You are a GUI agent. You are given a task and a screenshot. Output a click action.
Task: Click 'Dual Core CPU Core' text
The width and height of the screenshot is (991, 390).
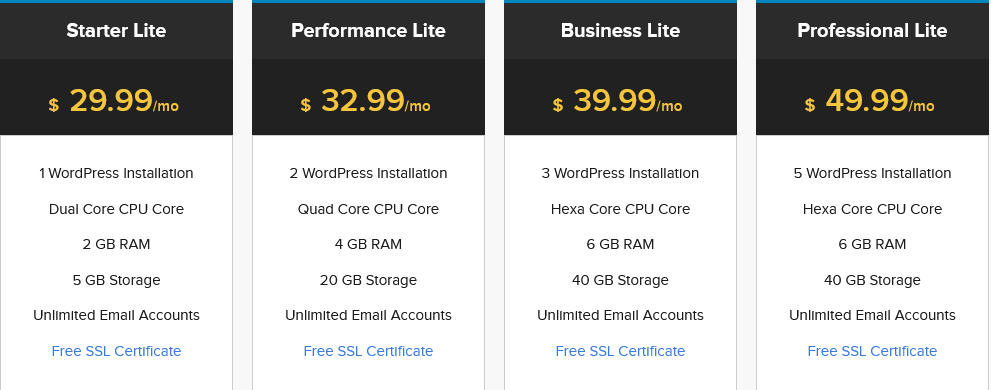click(116, 209)
